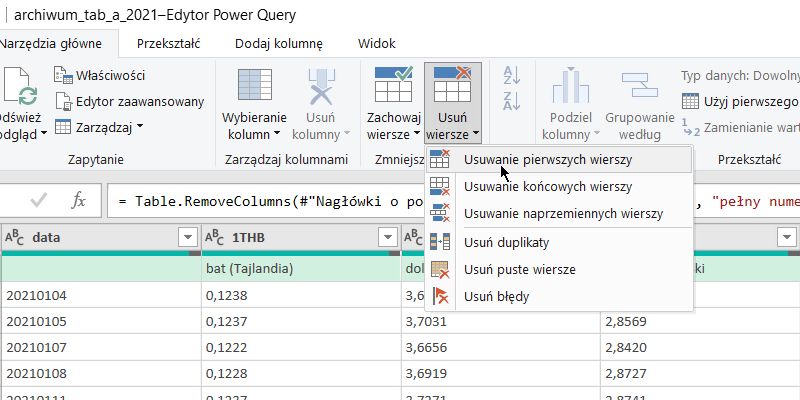Open the Widok ribbon tab
The width and height of the screenshot is (800, 400).
(377, 44)
